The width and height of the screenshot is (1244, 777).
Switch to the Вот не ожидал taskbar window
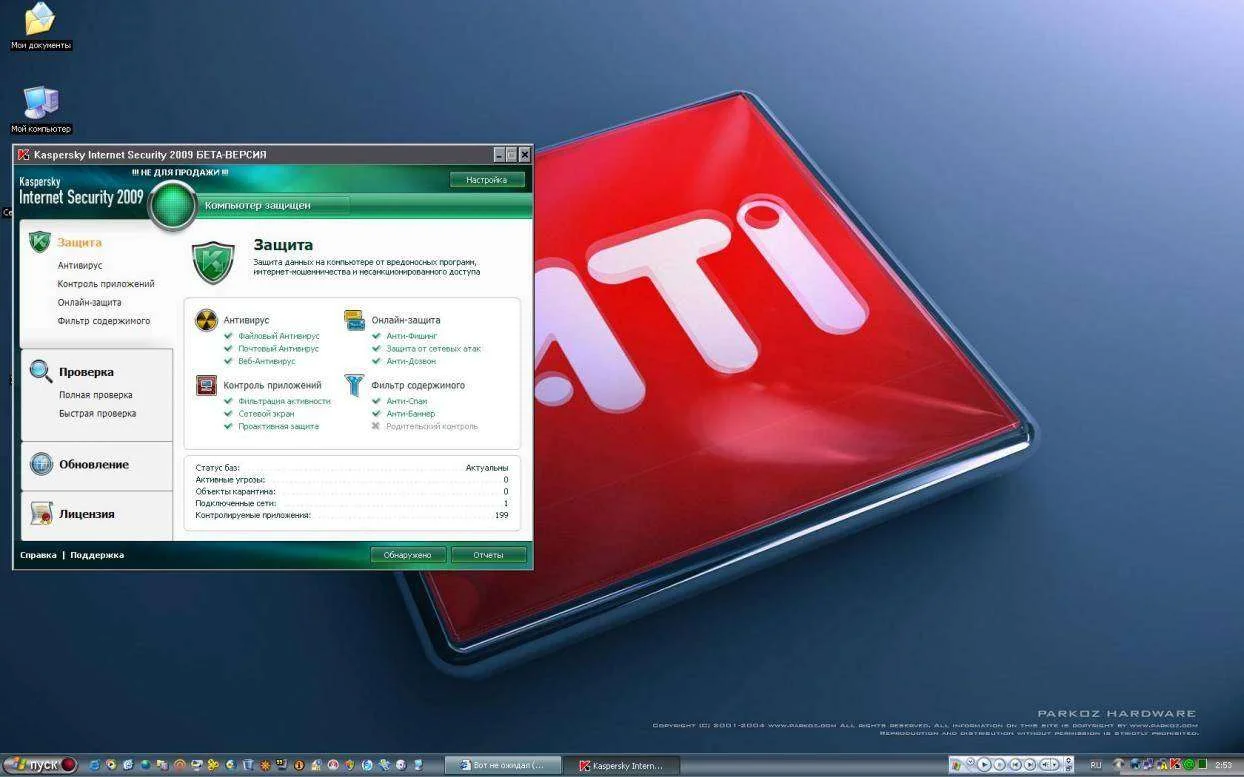pos(502,765)
